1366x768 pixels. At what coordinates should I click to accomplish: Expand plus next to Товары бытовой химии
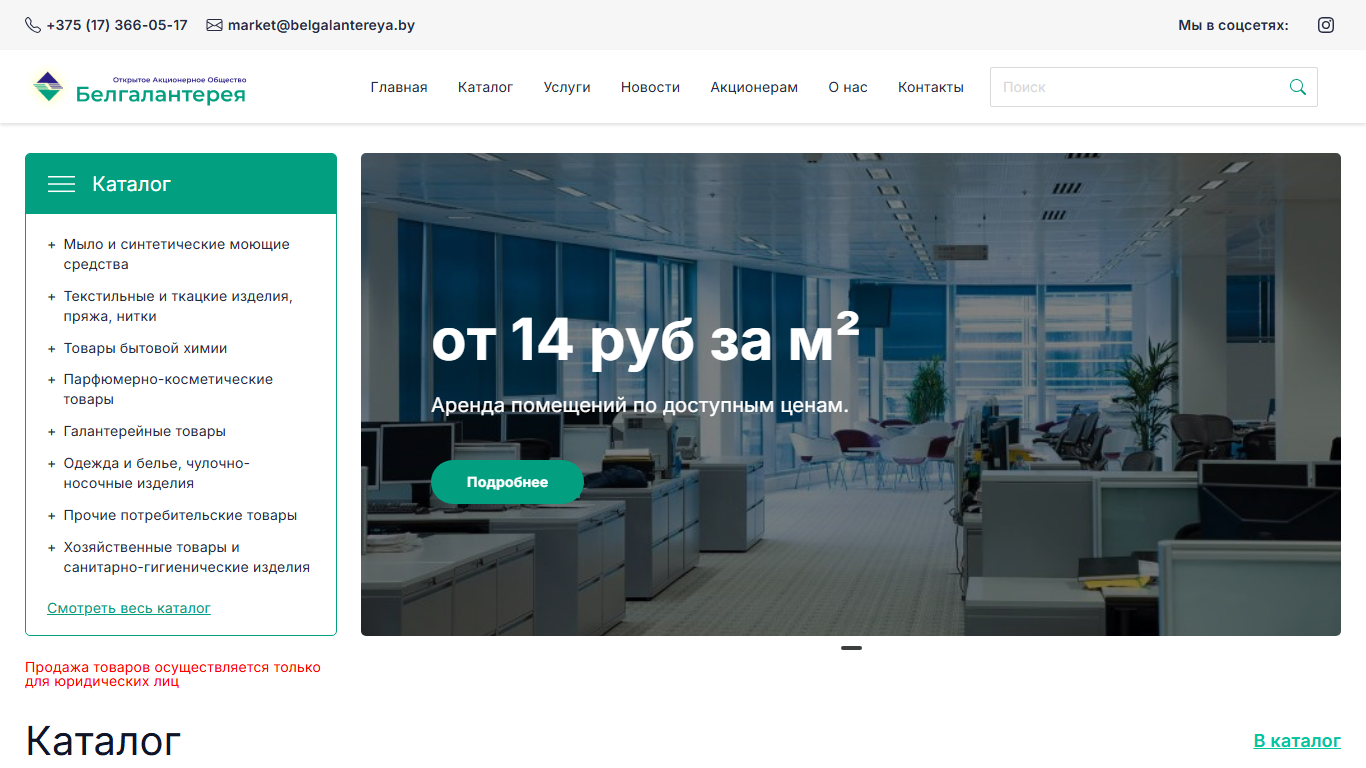(x=52, y=349)
